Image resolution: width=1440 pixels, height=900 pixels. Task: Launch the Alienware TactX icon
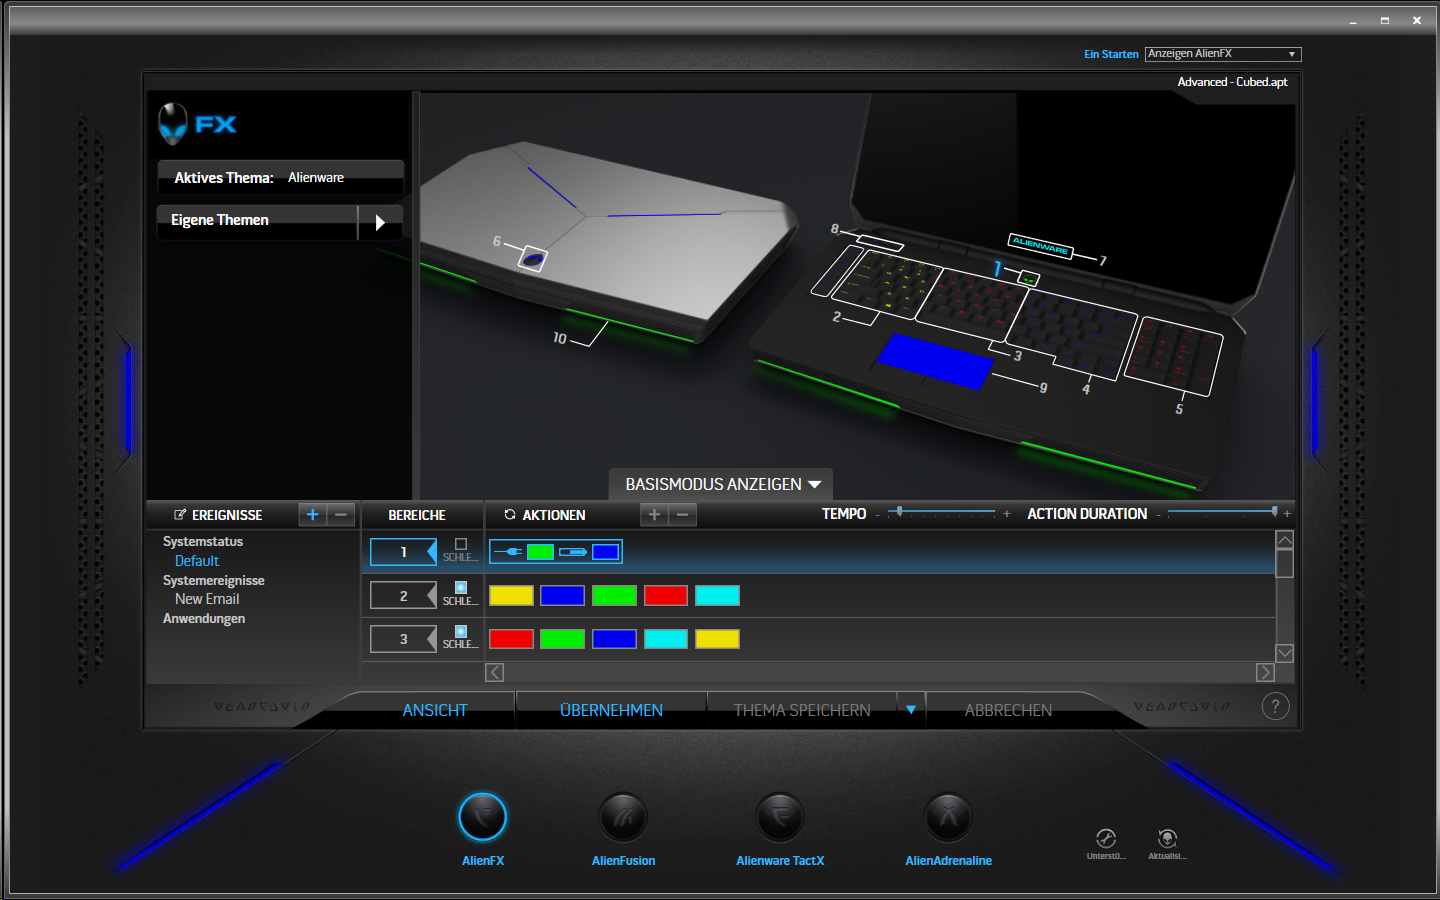click(x=780, y=817)
